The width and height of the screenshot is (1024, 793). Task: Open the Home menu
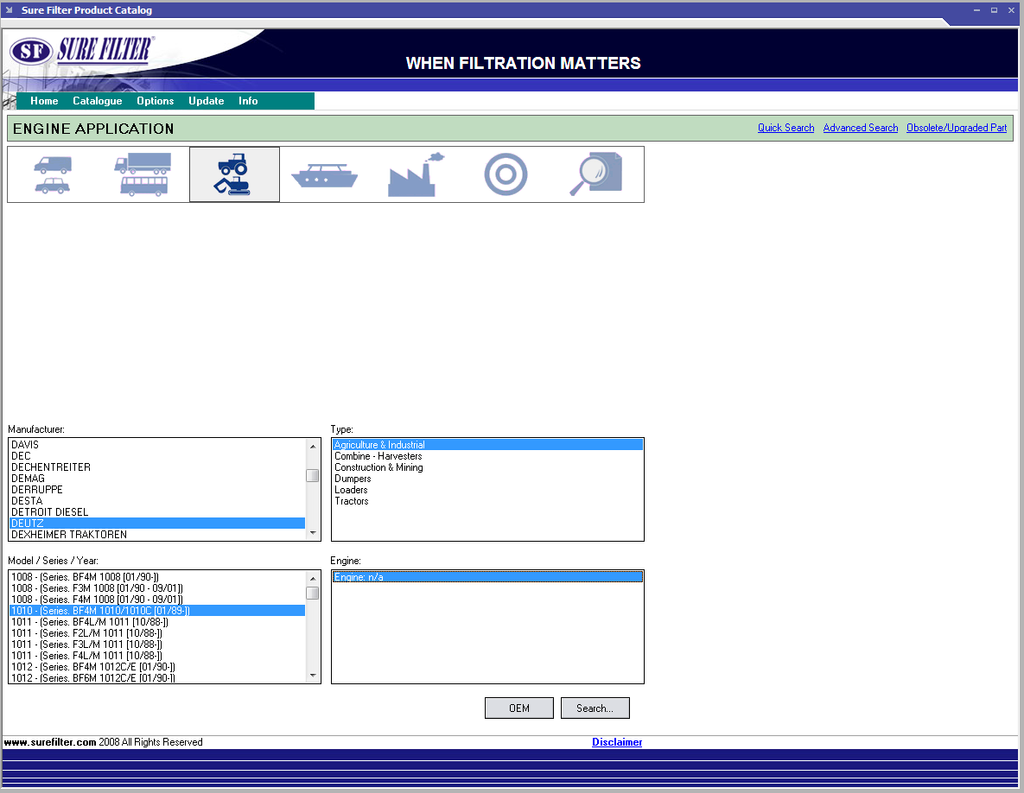44,101
